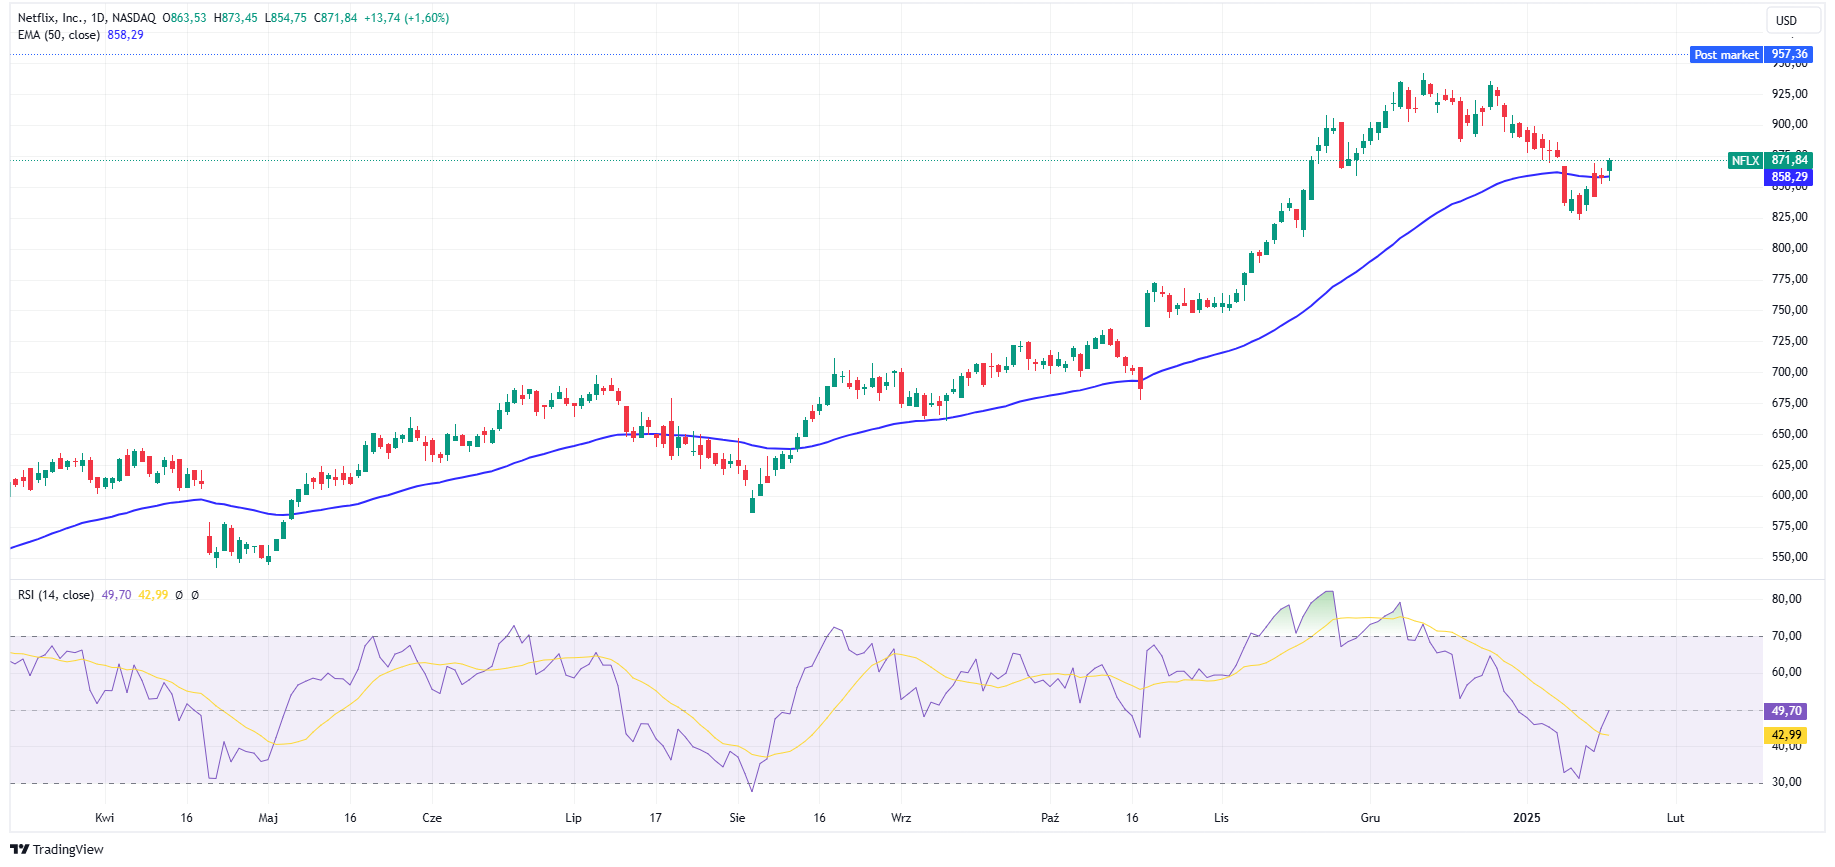Screen dimensions: 1835x867
Task: Click the 17 date label on time axis
Action: click(x=655, y=818)
